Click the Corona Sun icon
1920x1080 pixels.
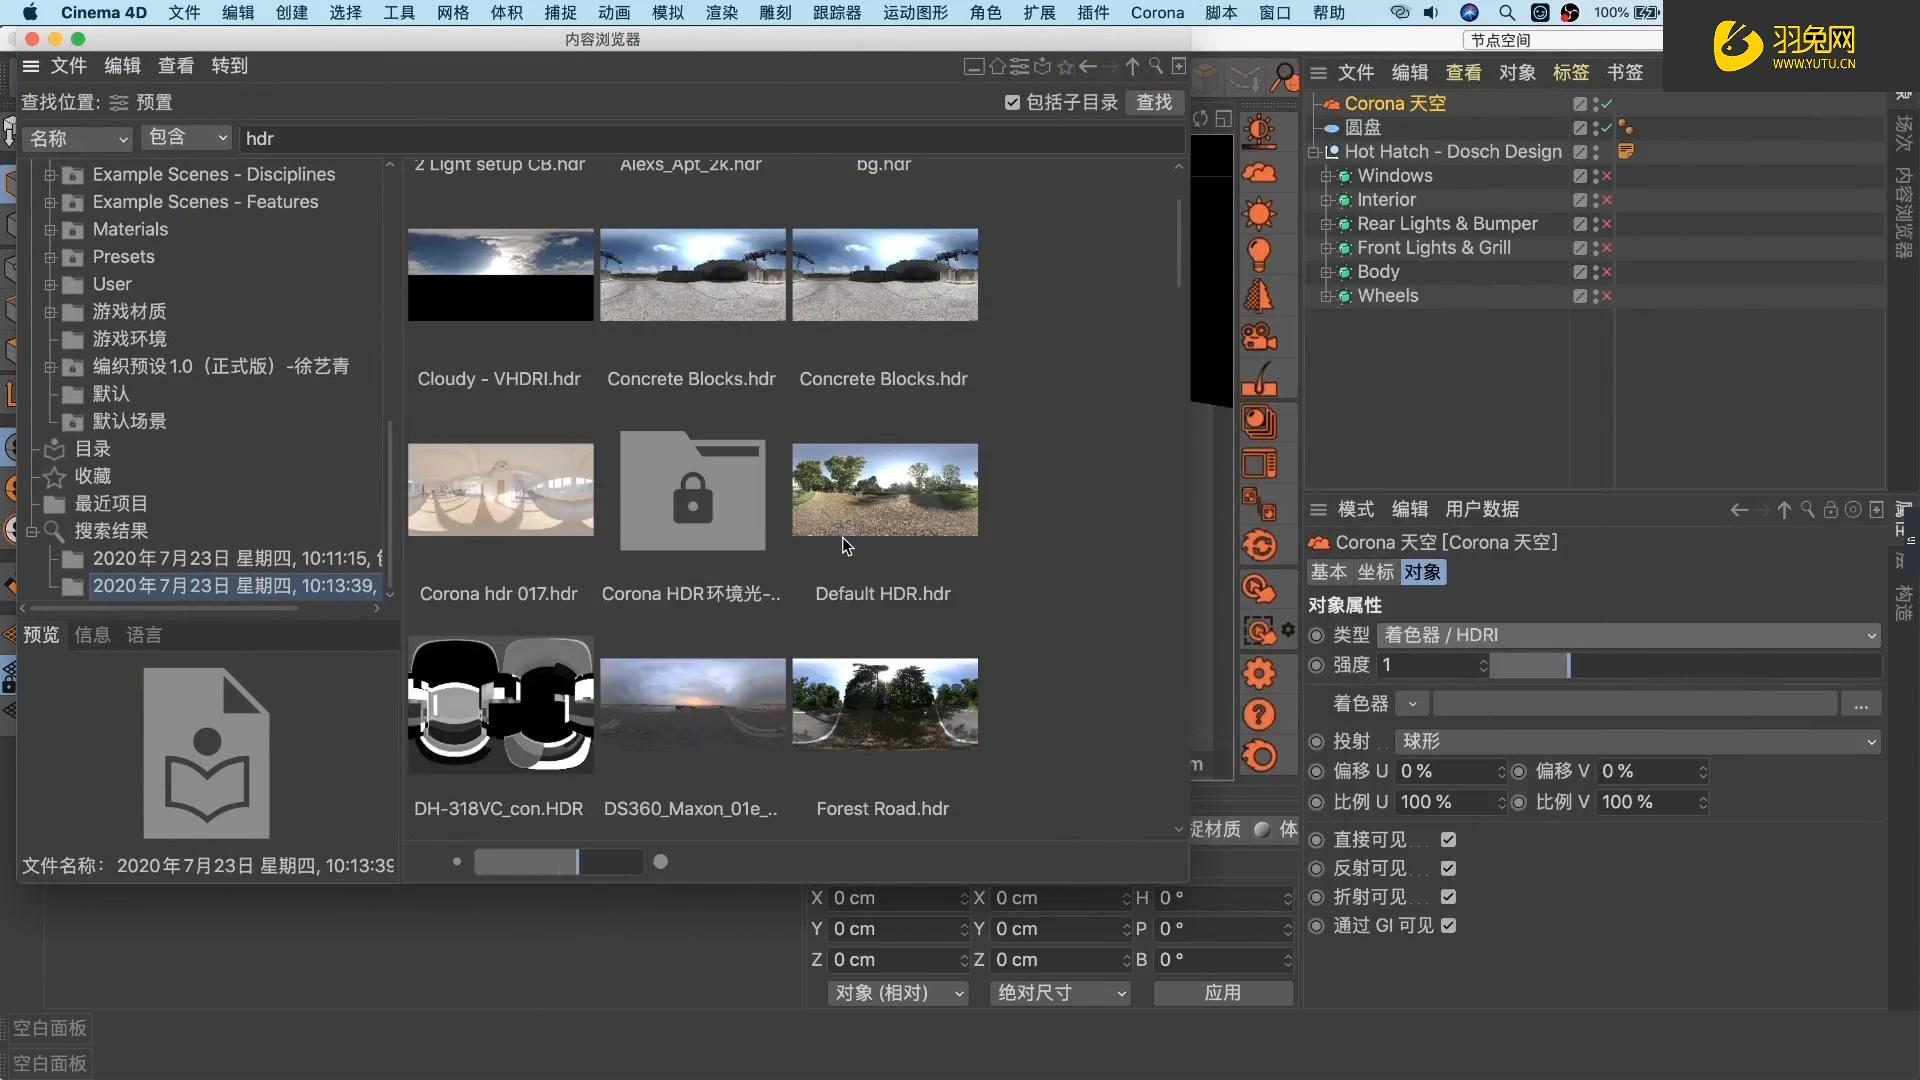coord(1259,213)
